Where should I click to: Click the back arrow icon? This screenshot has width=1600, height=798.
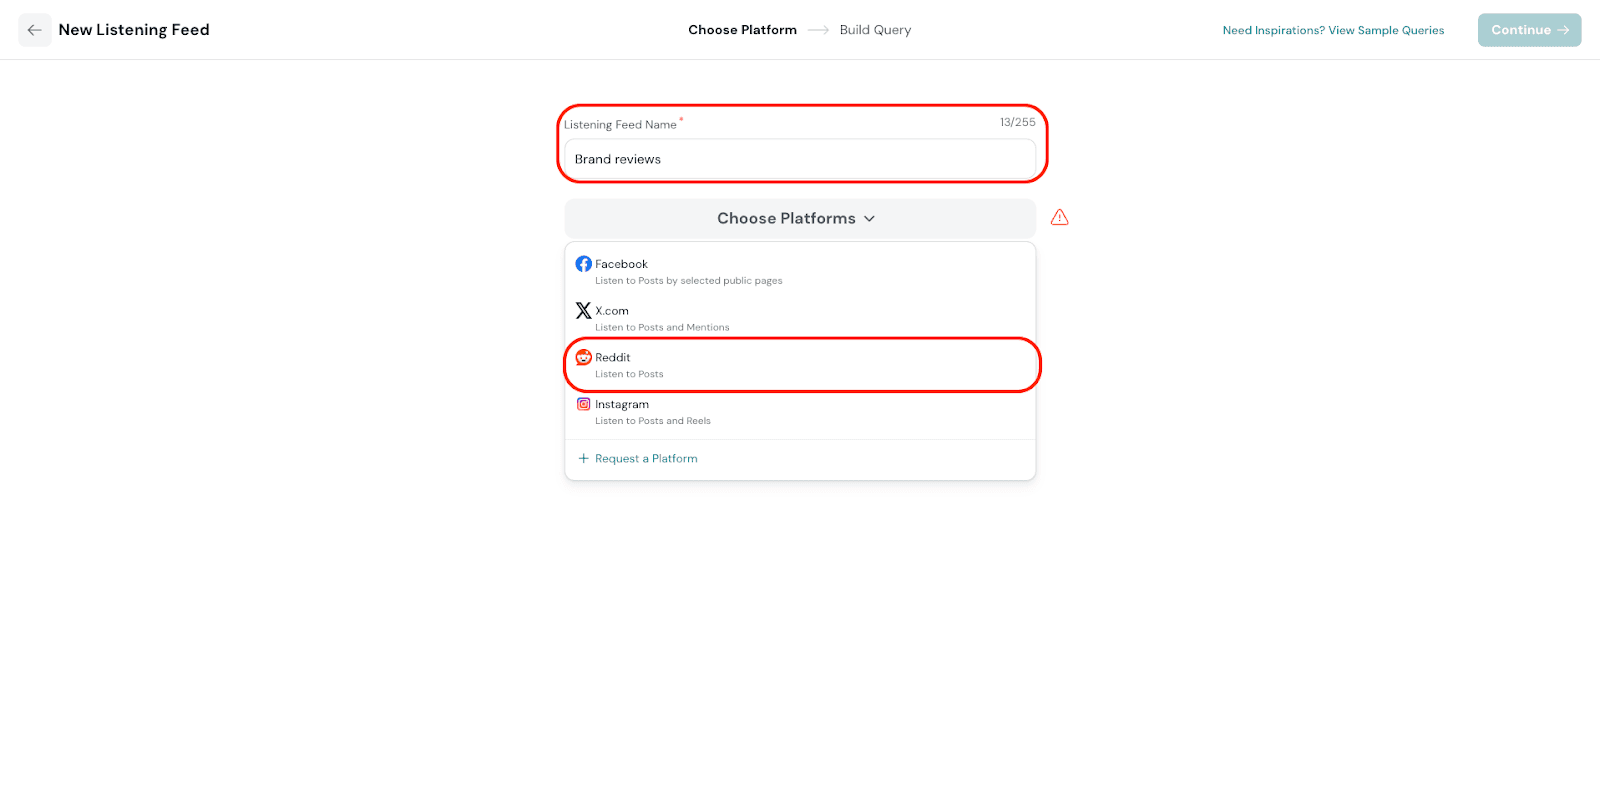tap(34, 30)
